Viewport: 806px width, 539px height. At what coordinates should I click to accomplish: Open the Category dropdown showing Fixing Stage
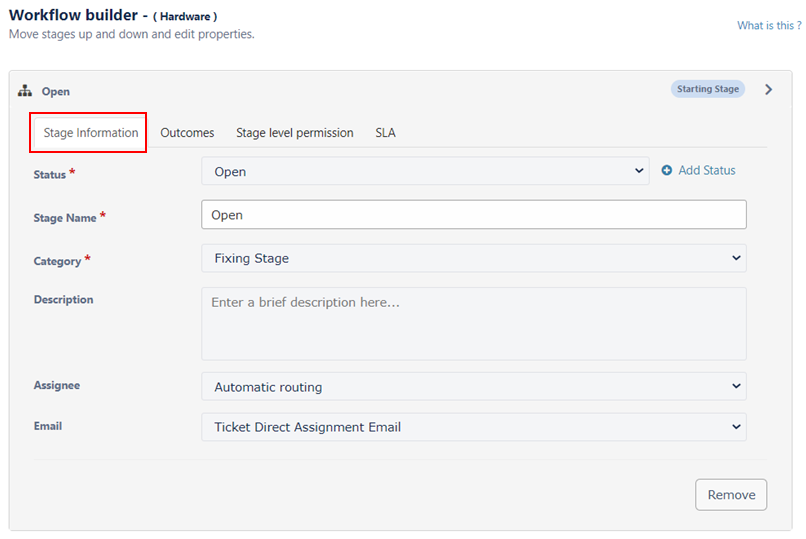474,258
